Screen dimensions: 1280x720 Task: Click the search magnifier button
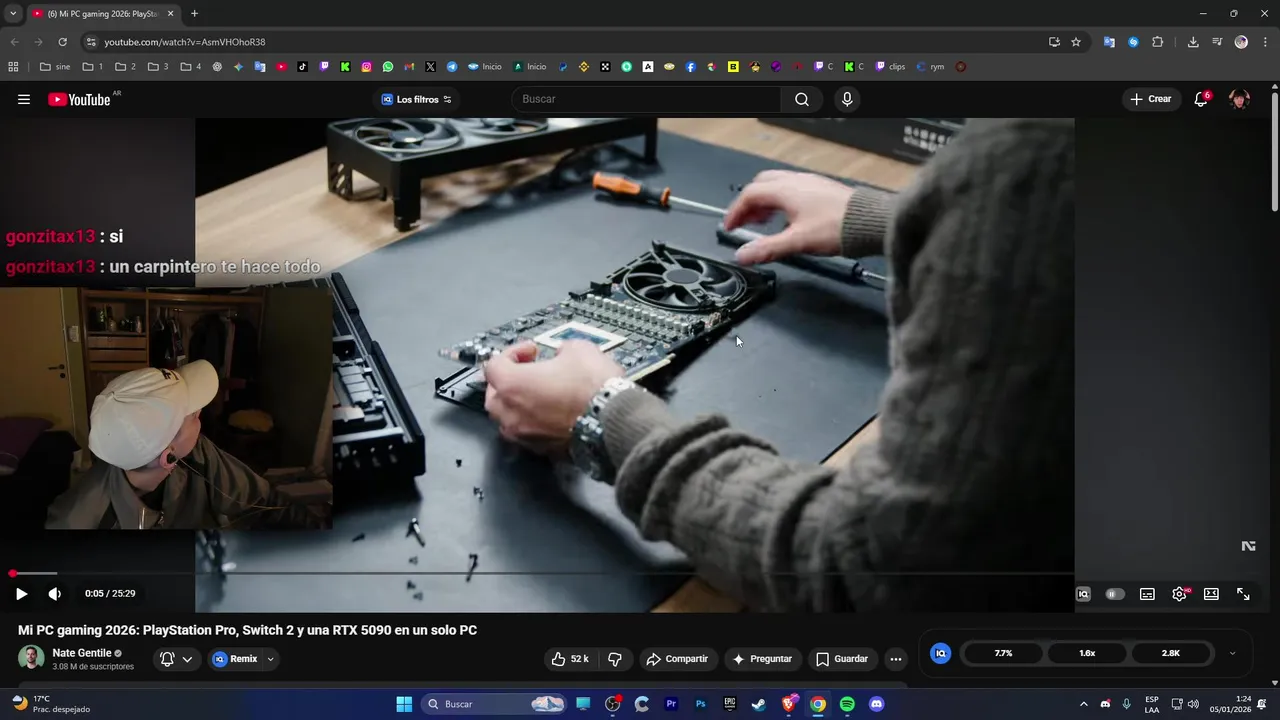(x=802, y=99)
